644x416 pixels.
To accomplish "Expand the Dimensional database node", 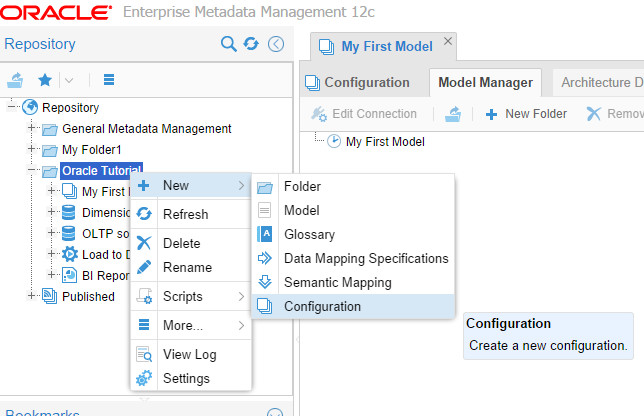I will pos(51,211).
